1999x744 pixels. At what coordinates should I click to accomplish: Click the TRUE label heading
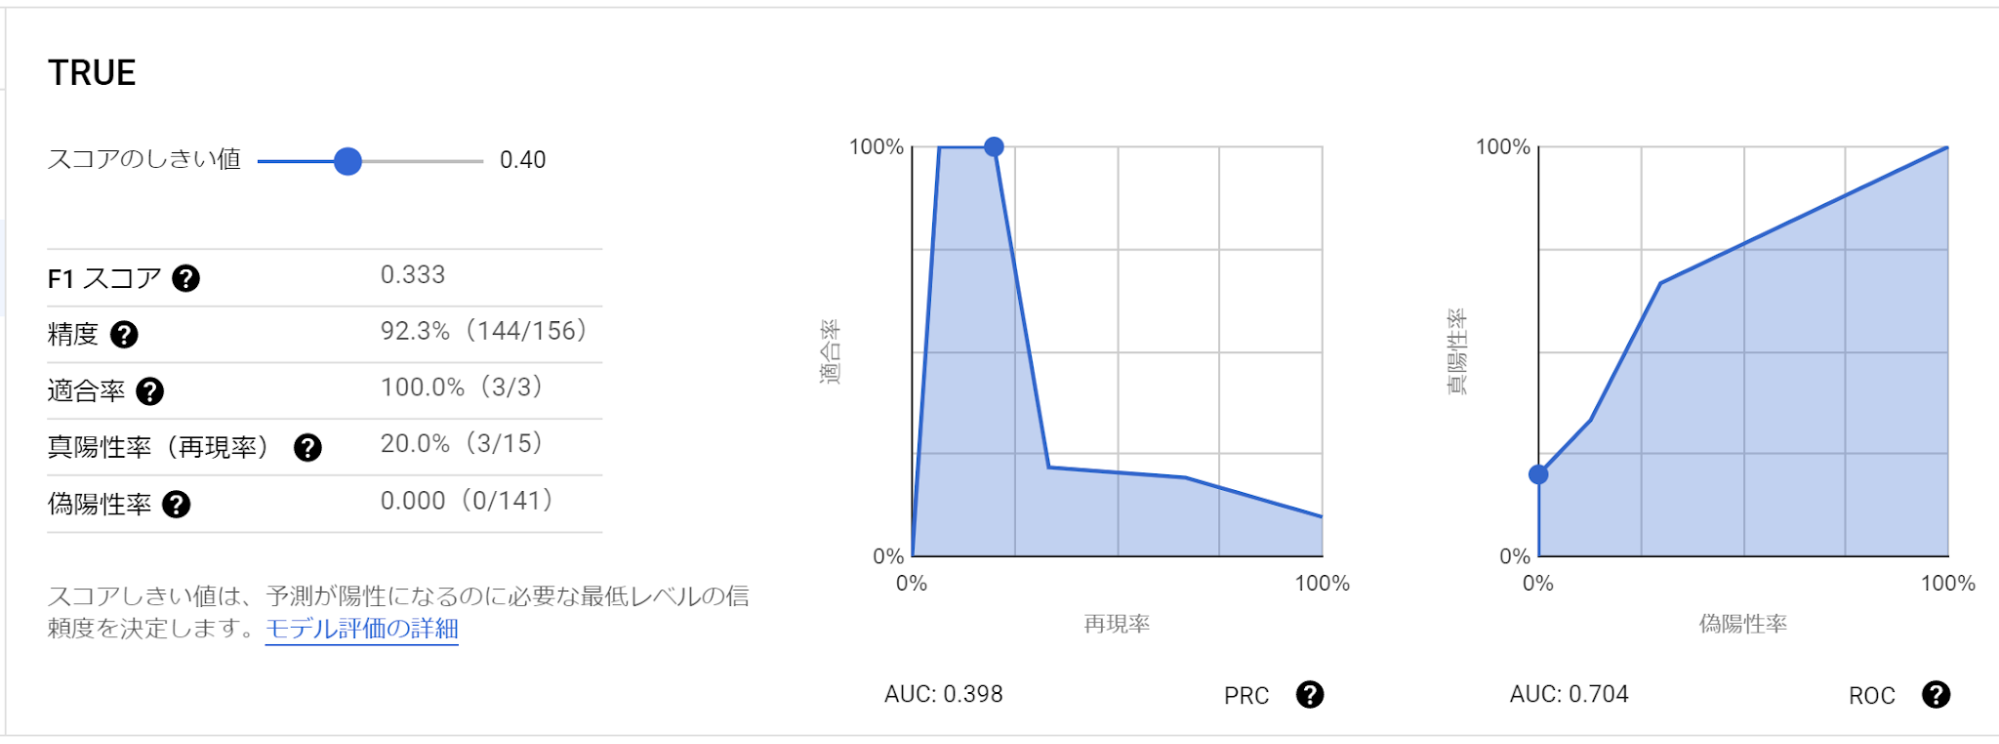pos(92,73)
